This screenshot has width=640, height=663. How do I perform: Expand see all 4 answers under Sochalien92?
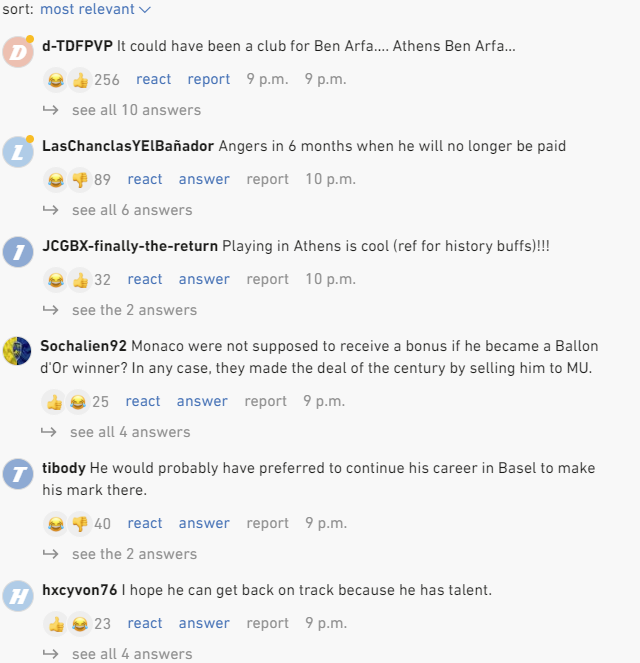pos(130,432)
